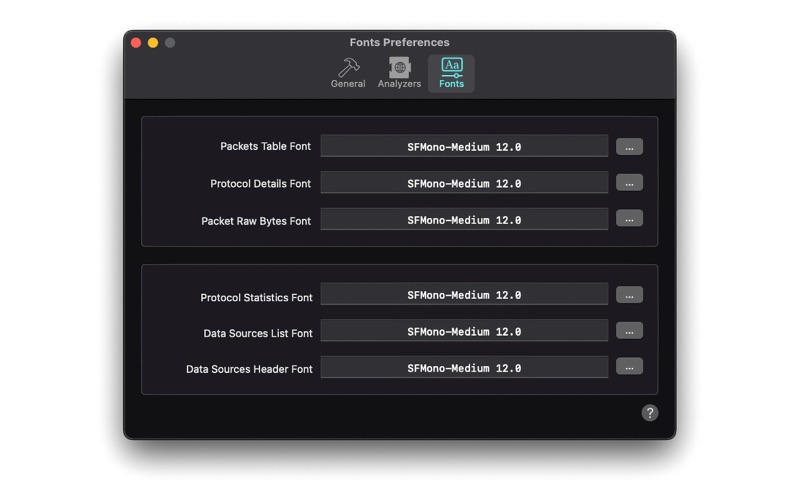Click the Data Sources Header Font value field
Image resolution: width=800 pixels, height=500 pixels.
click(x=464, y=367)
